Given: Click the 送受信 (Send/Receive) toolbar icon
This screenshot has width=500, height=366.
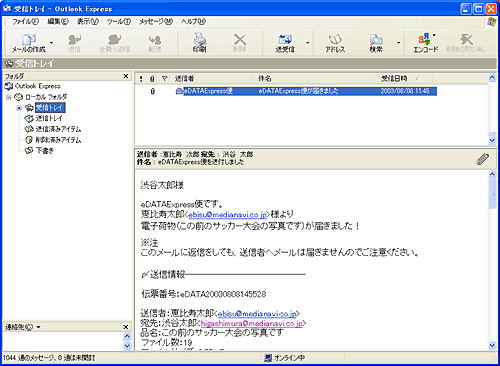Looking at the screenshot, I should click(x=285, y=43).
